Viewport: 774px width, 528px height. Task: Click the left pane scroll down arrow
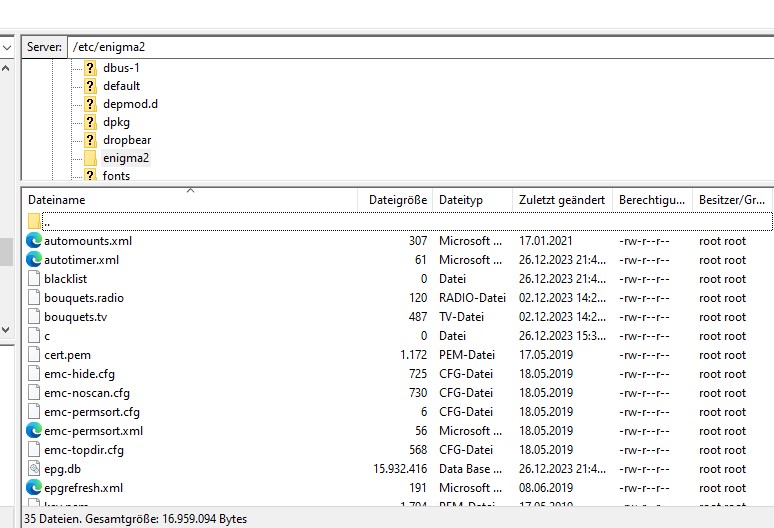coord(6,328)
